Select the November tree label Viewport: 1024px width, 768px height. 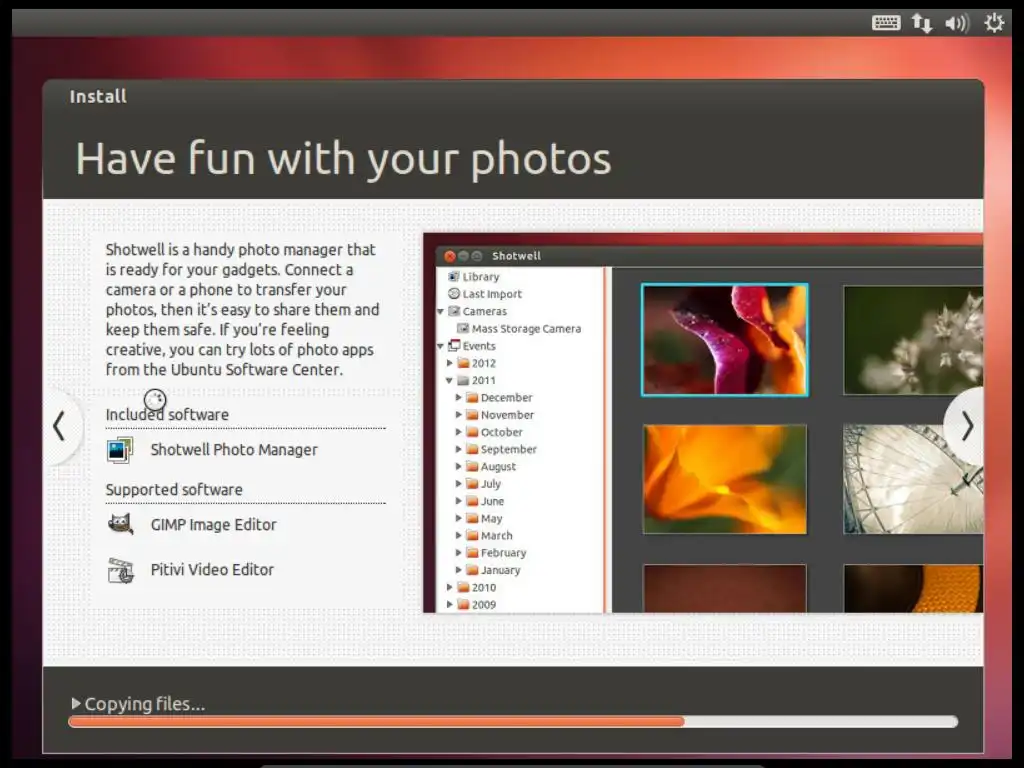pyautogui.click(x=507, y=415)
